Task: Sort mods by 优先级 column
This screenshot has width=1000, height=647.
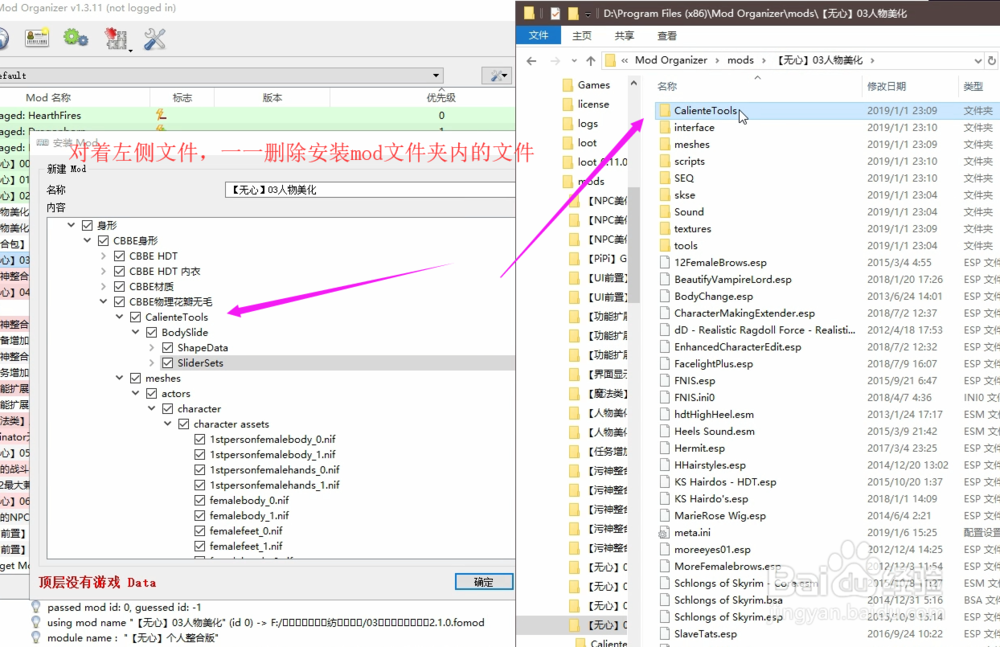Action: [x=441, y=98]
